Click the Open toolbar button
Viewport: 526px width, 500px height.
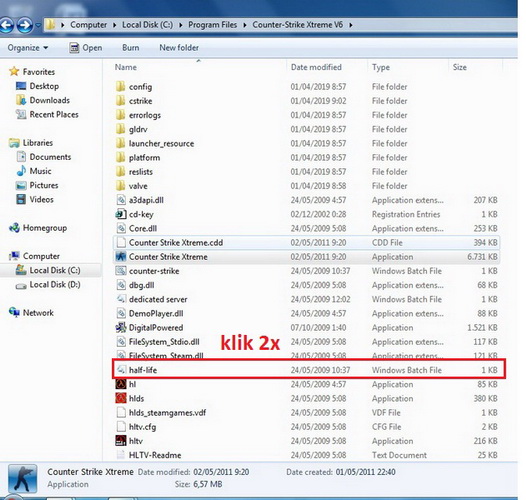(86, 48)
